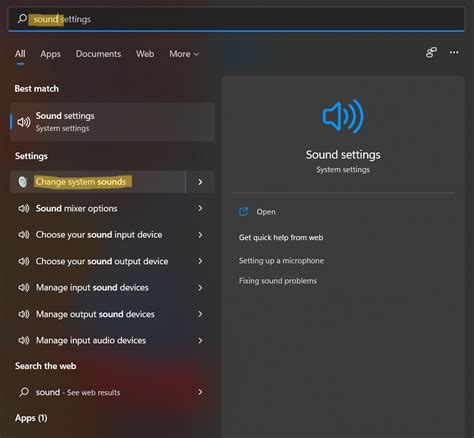
Task: Open Setting up a microphone help link
Action: point(281,261)
